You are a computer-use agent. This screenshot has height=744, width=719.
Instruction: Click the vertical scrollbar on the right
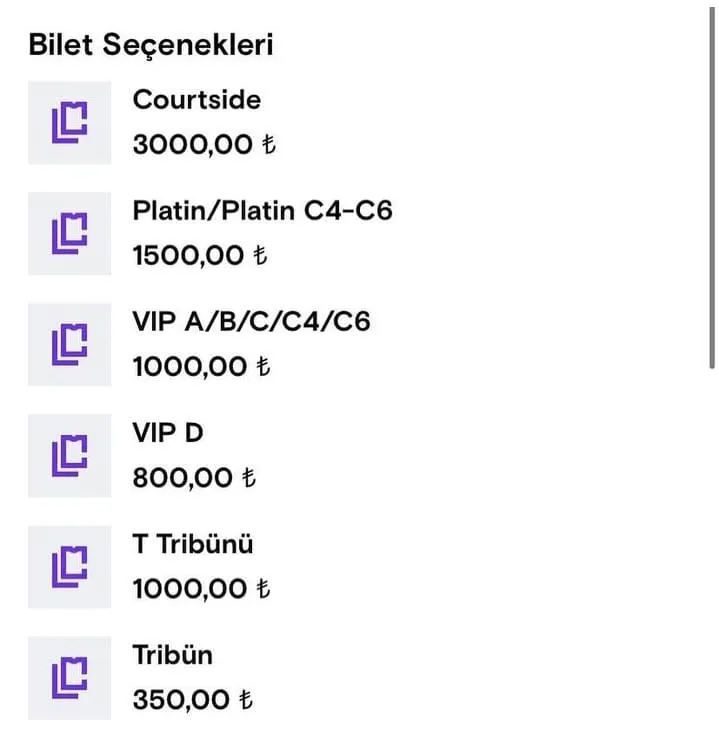[x=712, y=190]
